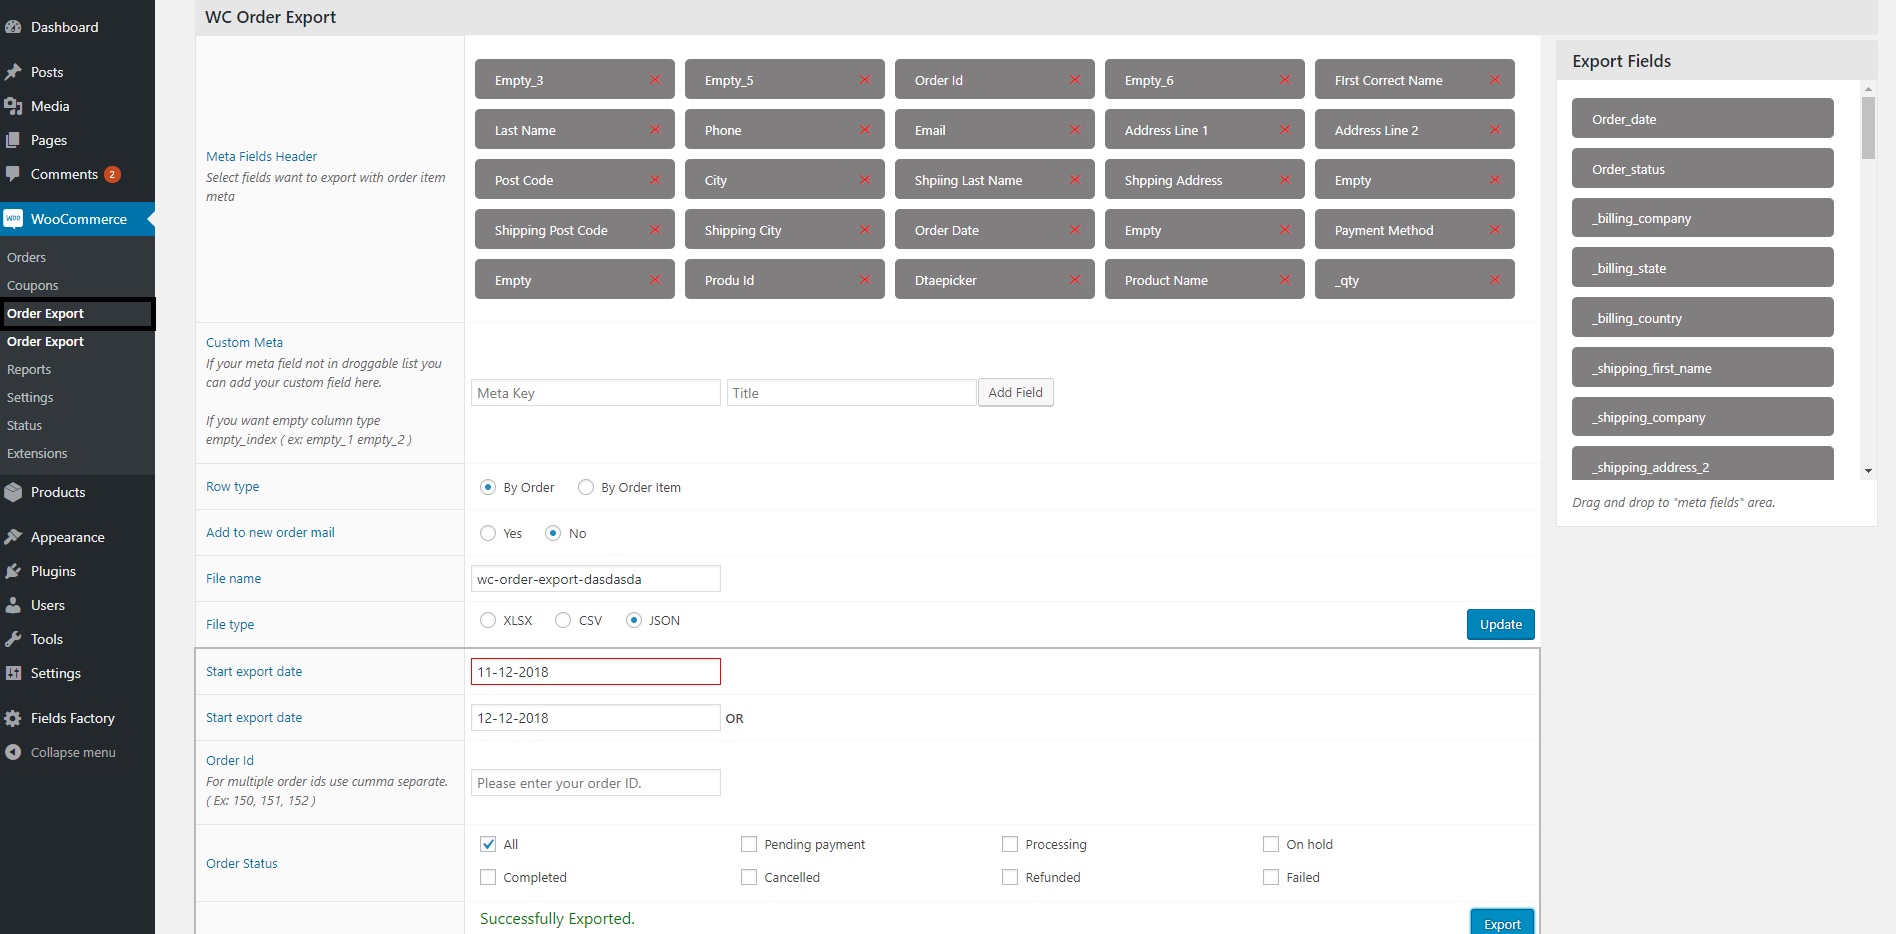Focus the Meta Key input
1896x934 pixels.
point(596,393)
